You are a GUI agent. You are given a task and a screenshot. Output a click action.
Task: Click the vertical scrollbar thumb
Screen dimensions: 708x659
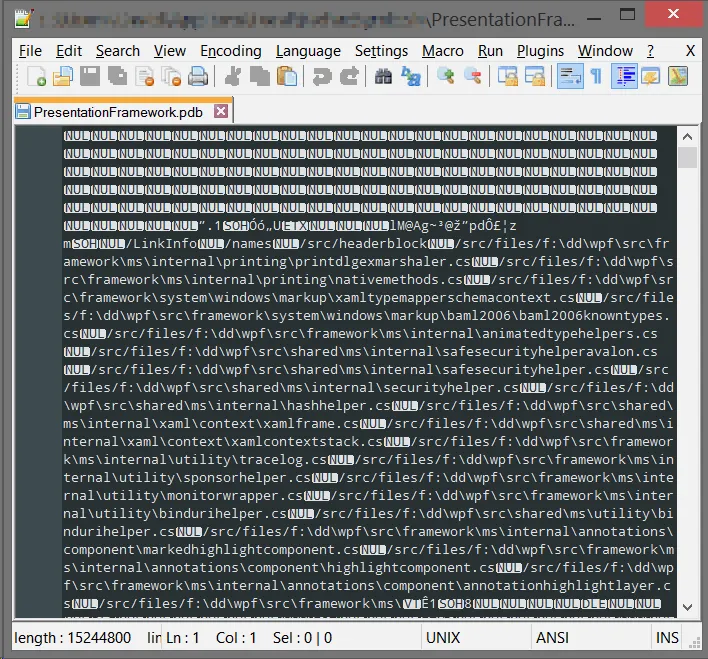pos(687,158)
